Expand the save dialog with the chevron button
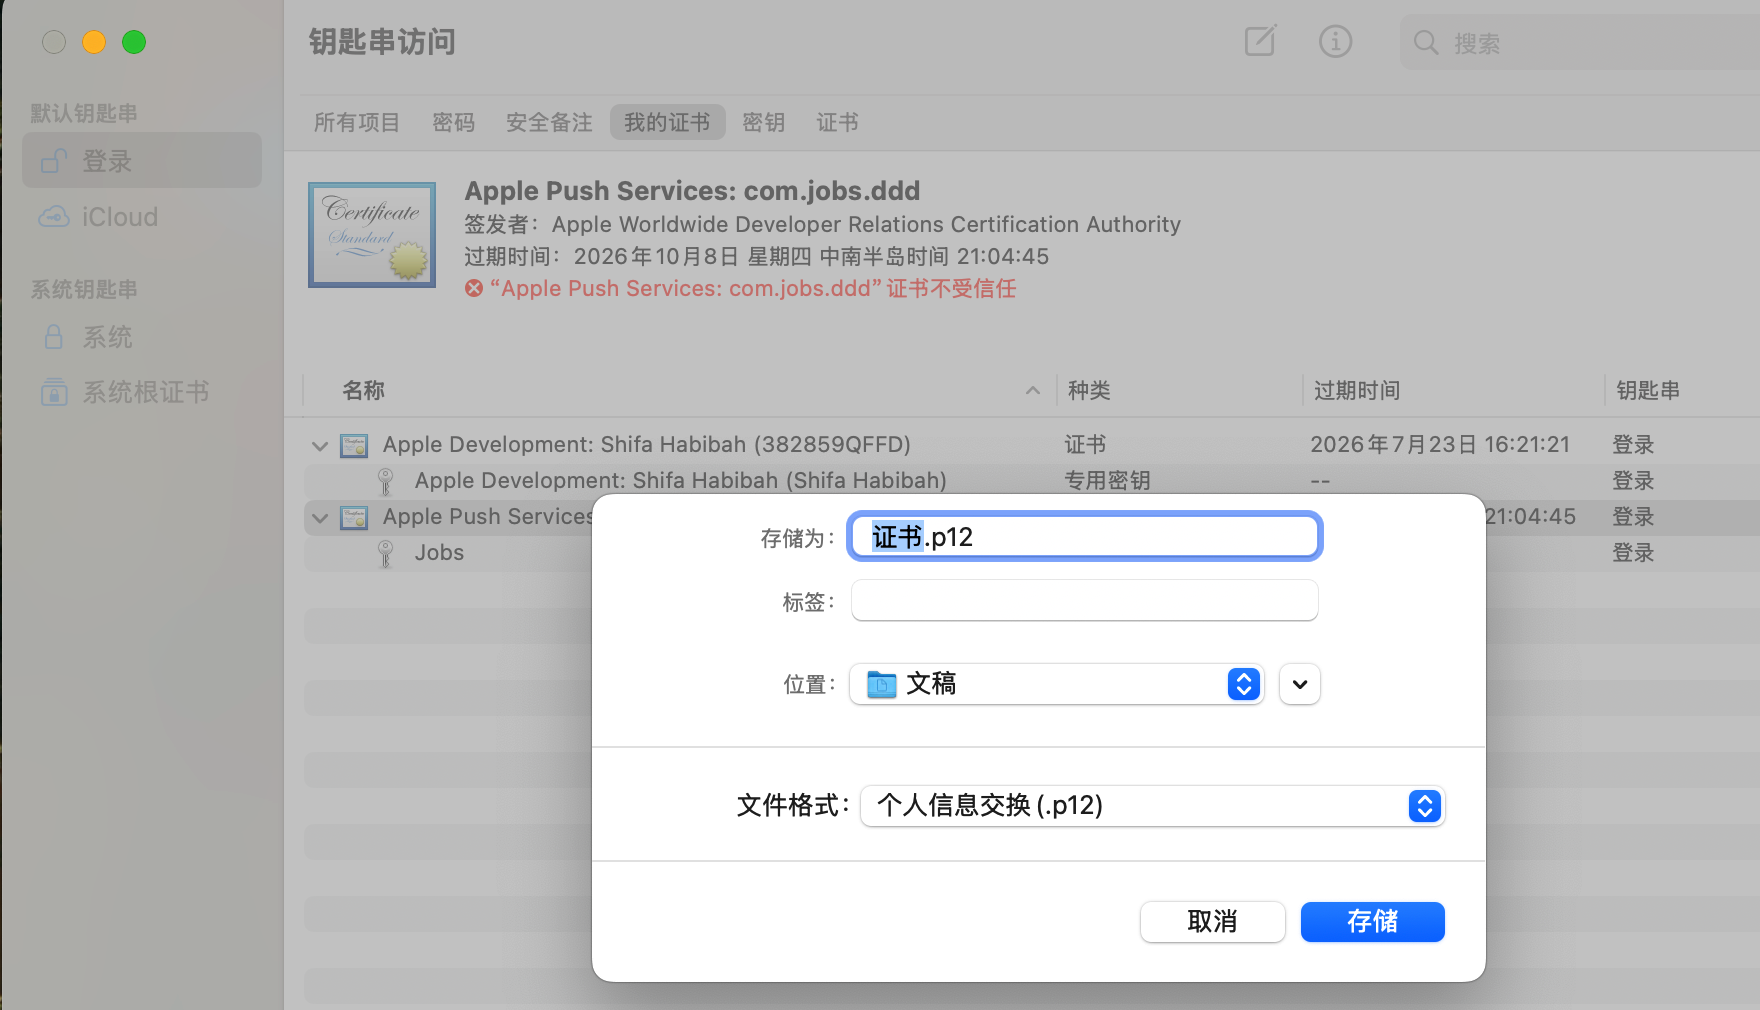This screenshot has height=1010, width=1760. coord(1300,684)
